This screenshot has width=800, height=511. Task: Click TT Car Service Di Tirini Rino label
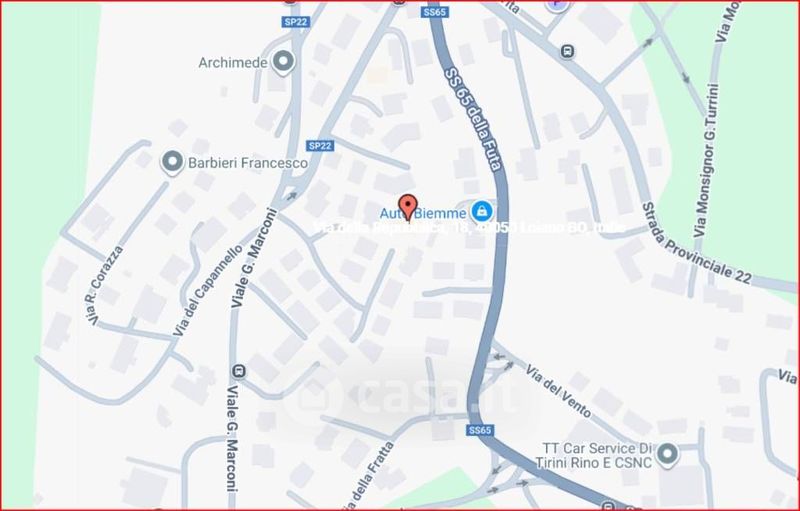594,455
